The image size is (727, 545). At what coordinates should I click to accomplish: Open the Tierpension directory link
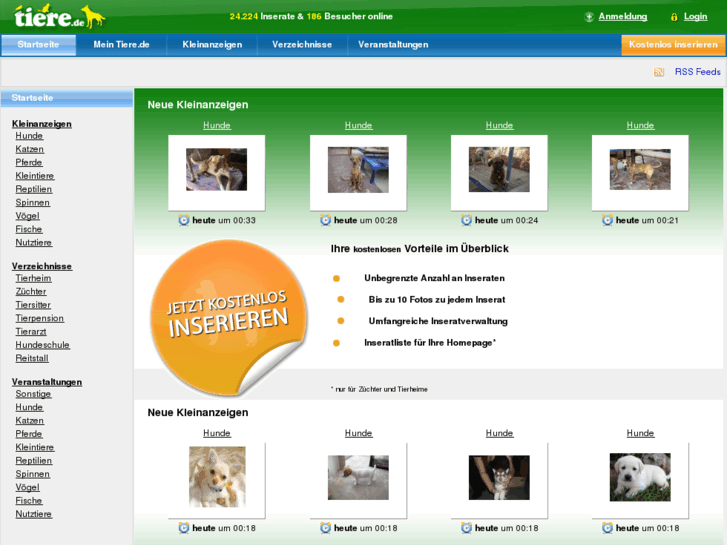pos(40,319)
